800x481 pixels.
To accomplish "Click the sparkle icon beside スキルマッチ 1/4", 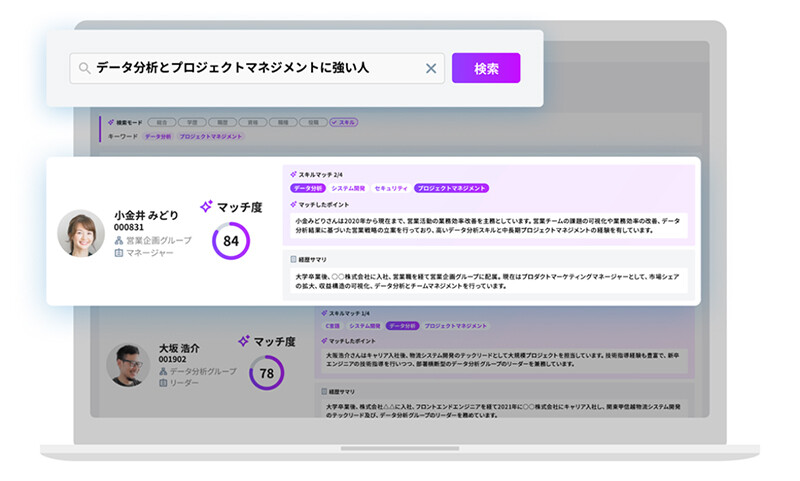I will [x=324, y=313].
